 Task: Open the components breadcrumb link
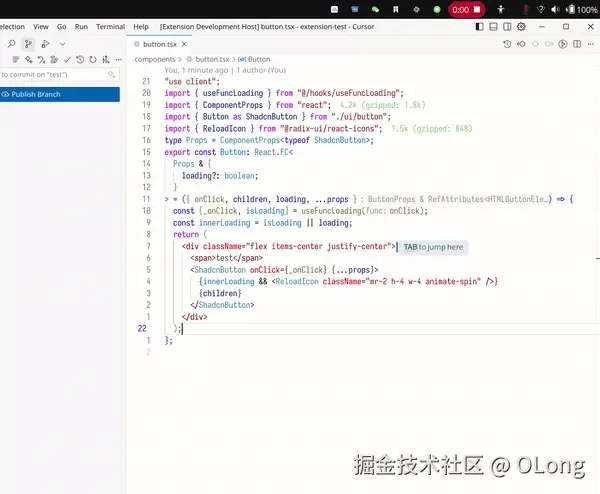[155, 59]
